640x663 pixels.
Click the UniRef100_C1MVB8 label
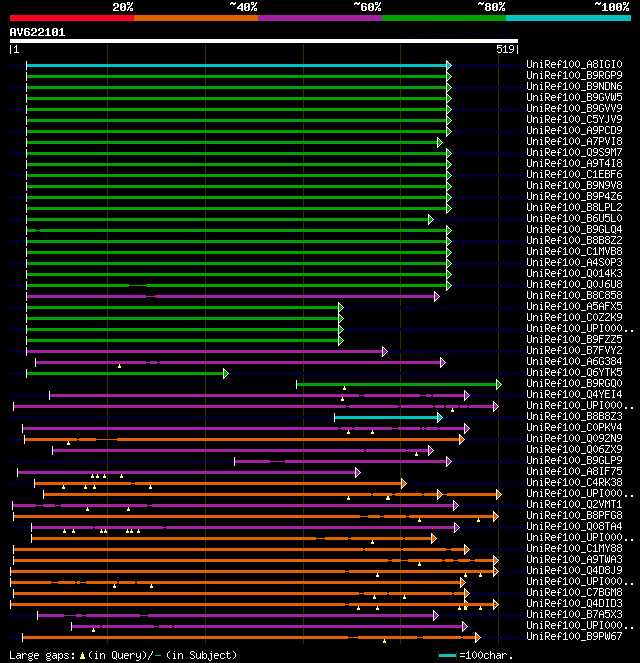574,251
